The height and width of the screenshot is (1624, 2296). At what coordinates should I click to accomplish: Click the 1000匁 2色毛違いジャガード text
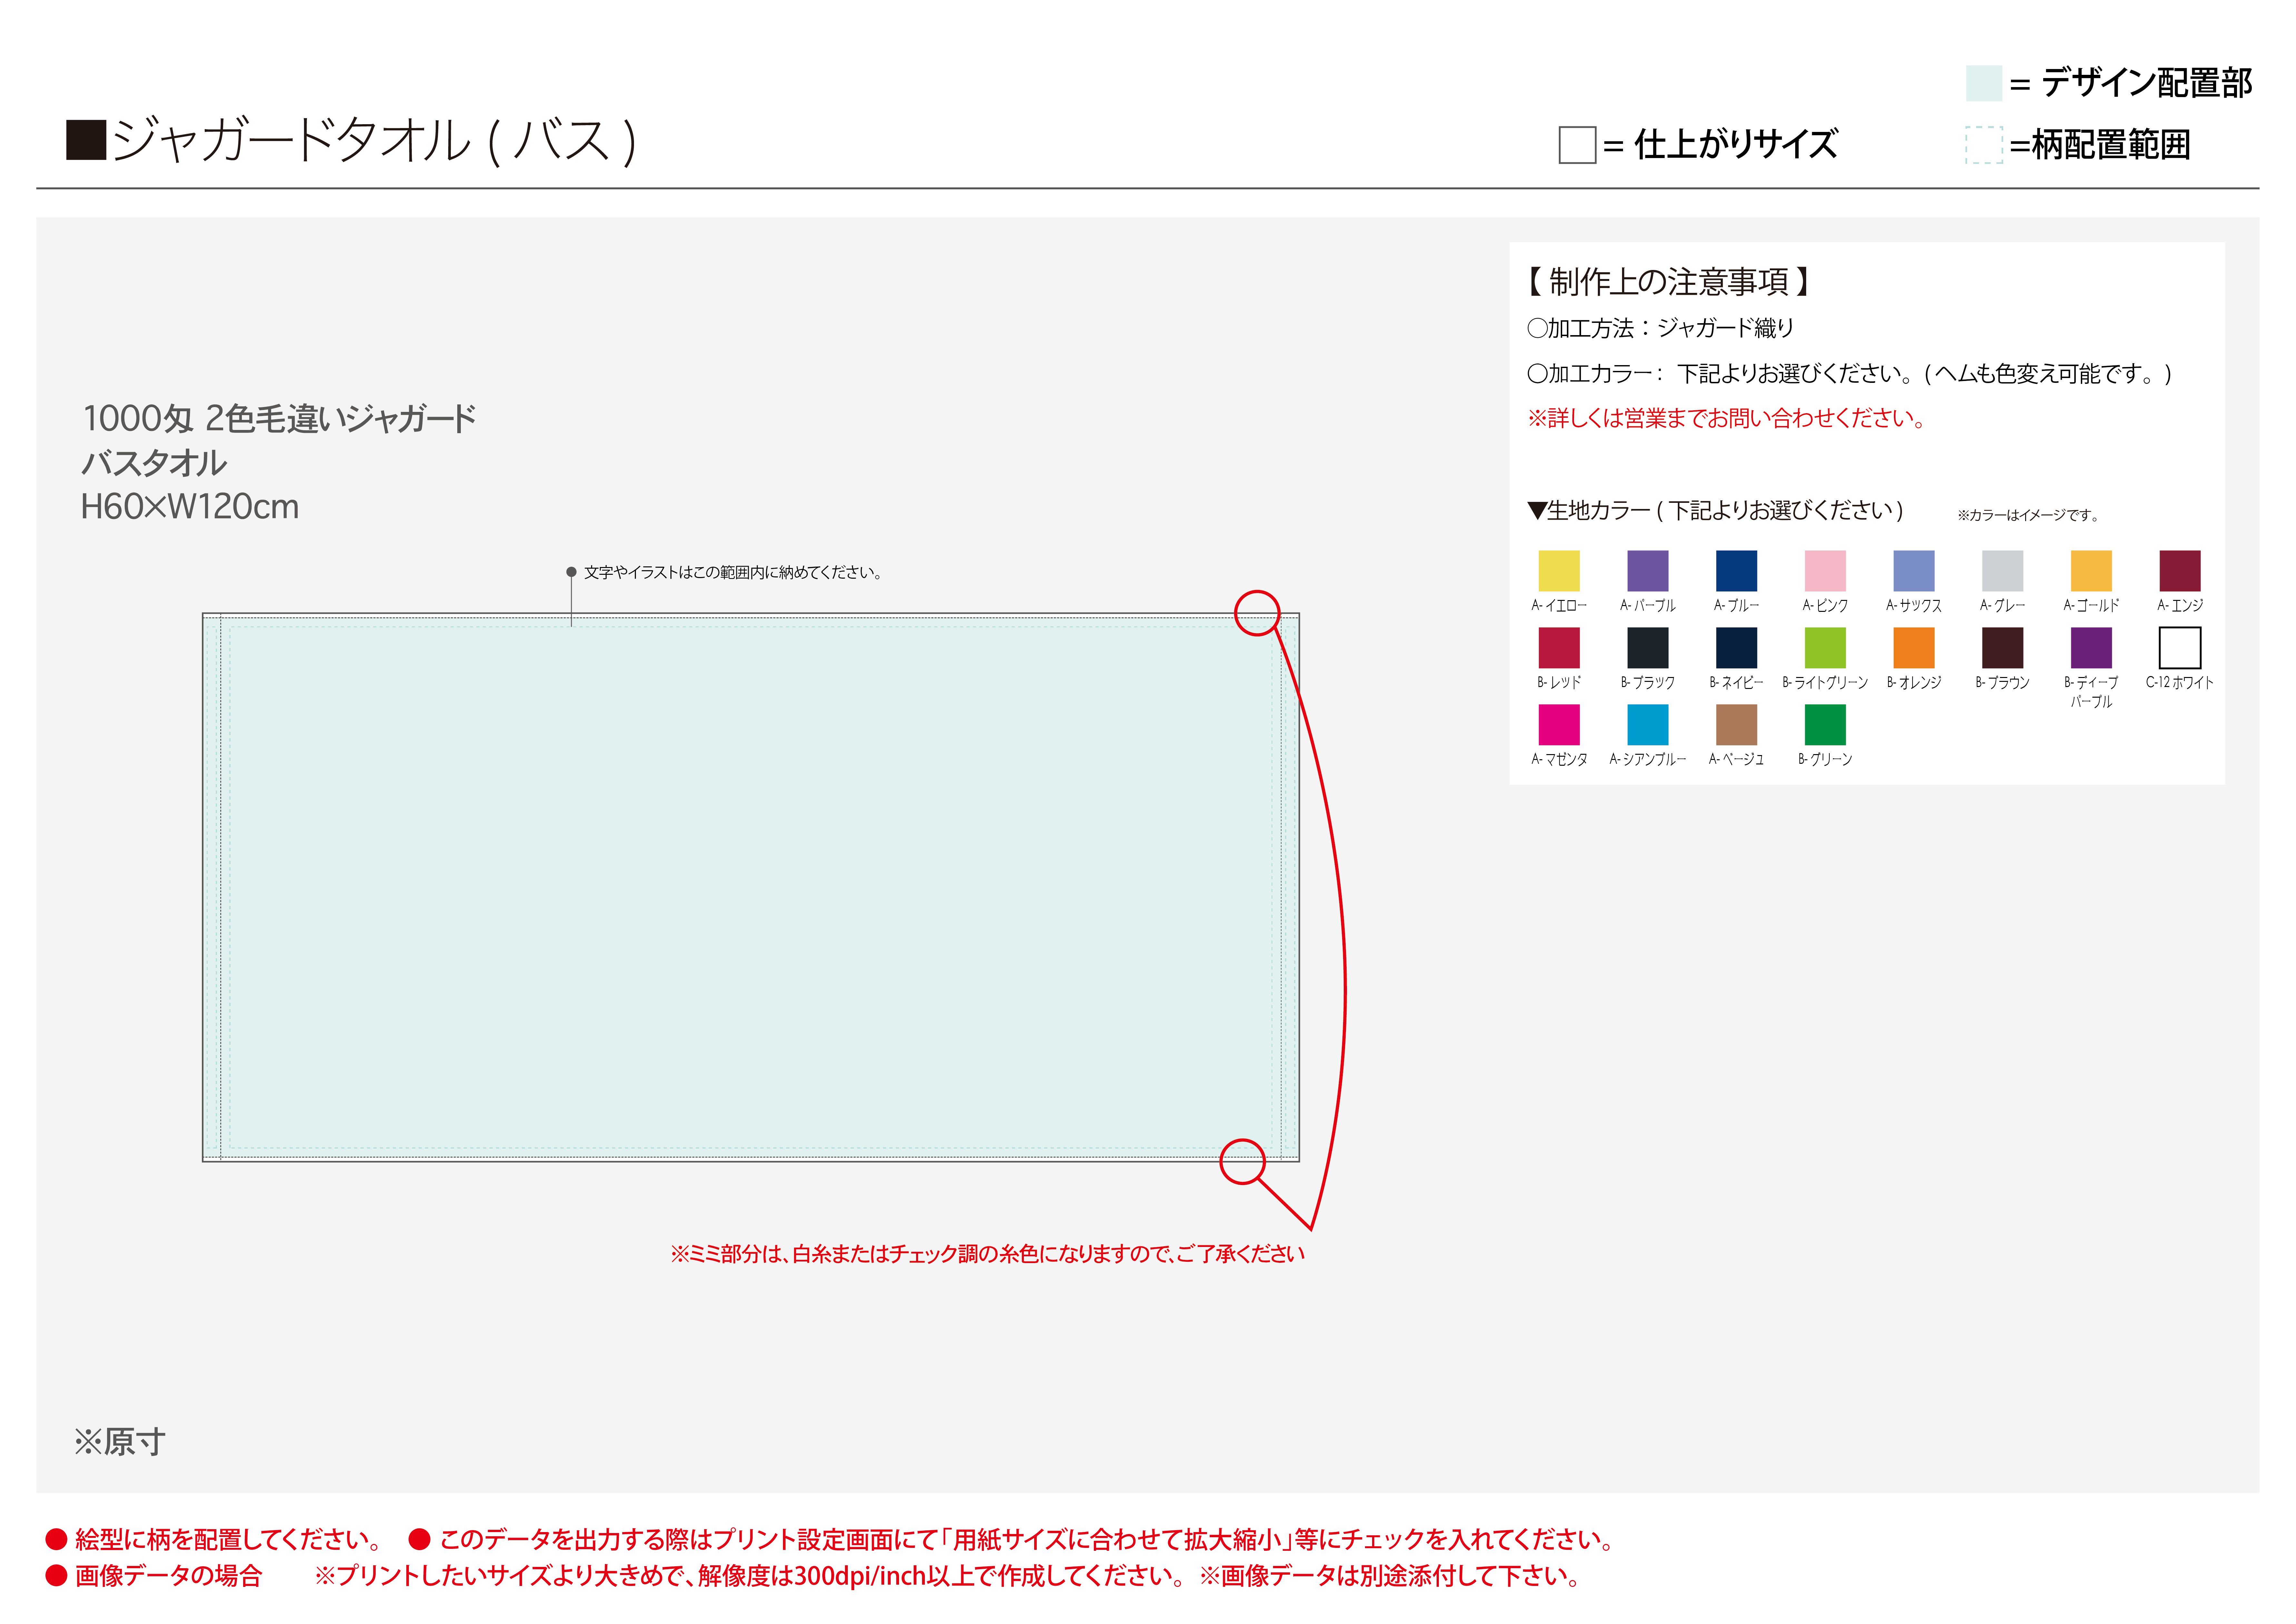279,418
